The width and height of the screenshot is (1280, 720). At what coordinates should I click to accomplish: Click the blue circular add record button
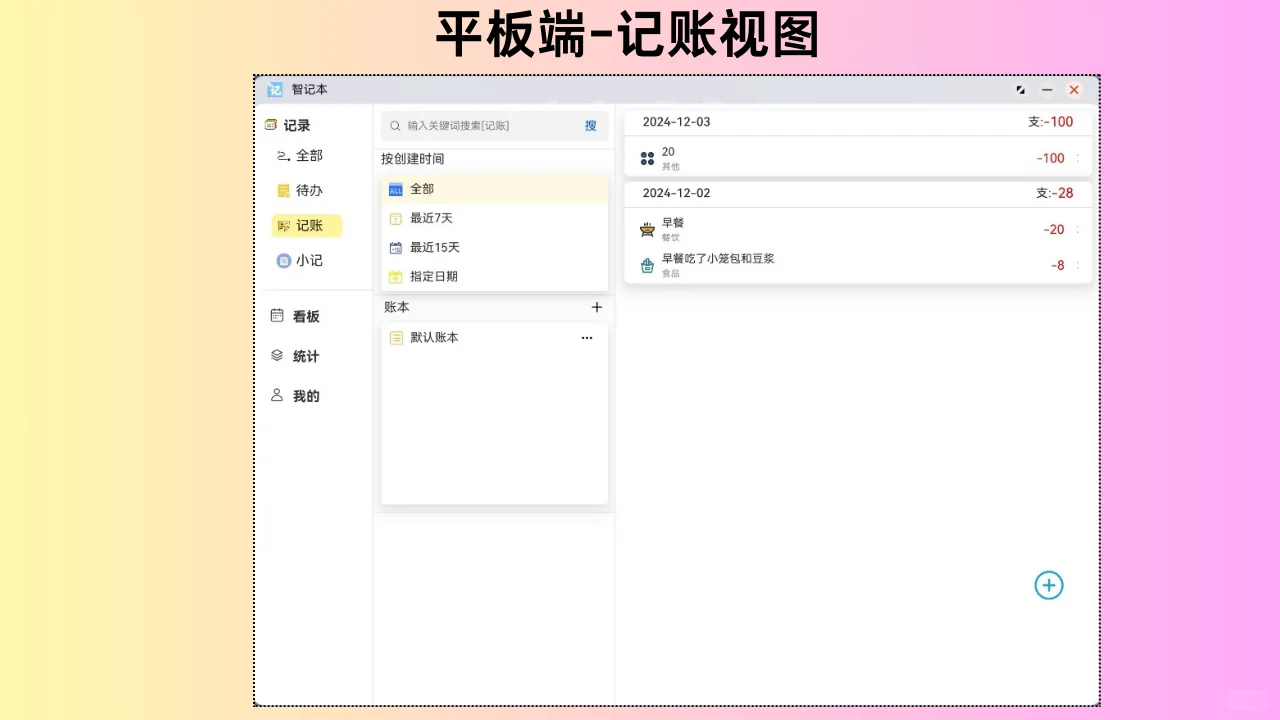tap(1048, 585)
